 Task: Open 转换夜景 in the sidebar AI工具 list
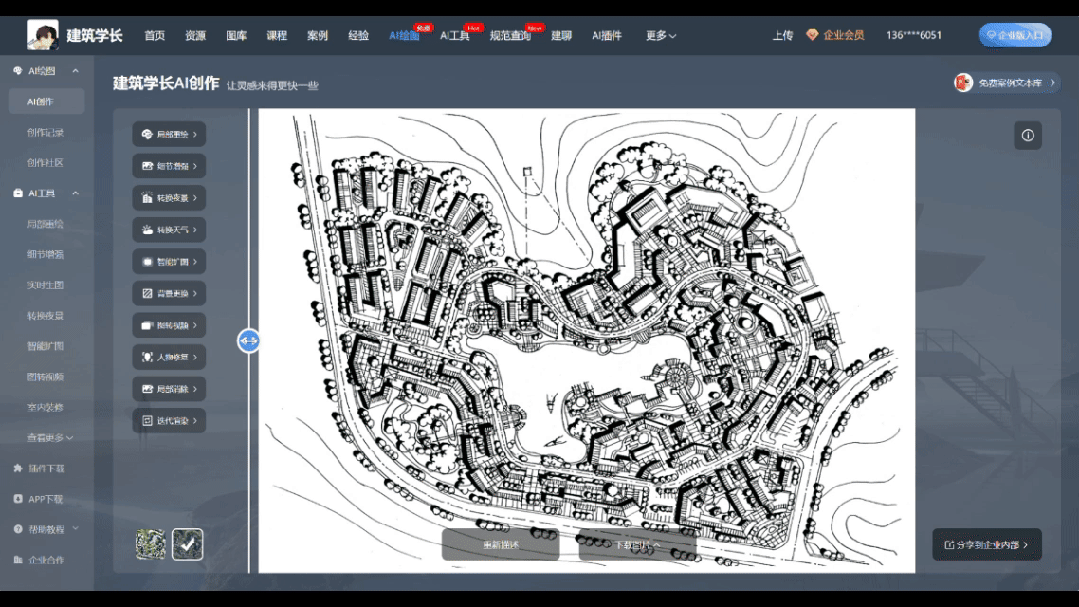[45, 315]
